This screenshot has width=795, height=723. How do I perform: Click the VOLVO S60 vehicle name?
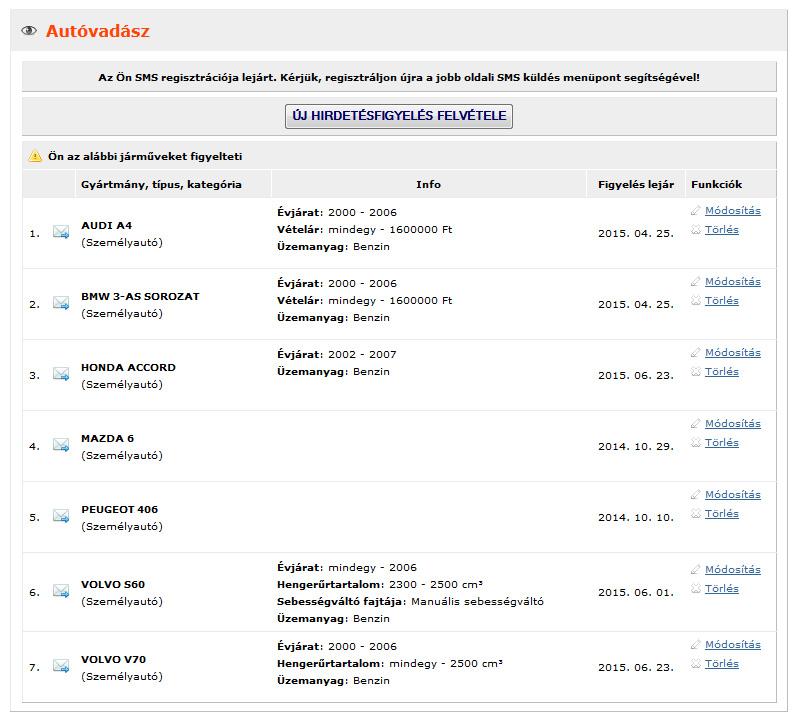coord(113,585)
